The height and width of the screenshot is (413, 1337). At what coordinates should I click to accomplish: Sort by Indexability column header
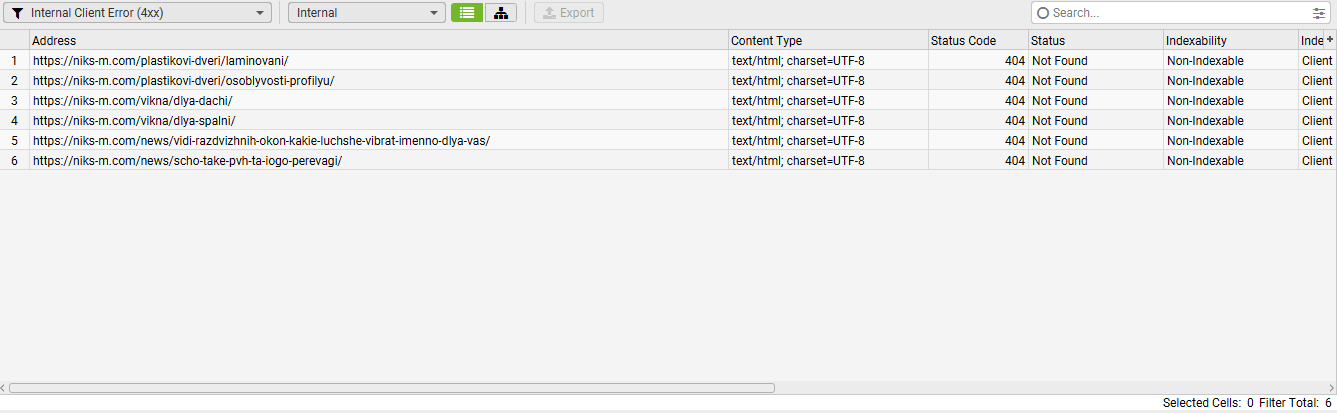tap(1229, 41)
